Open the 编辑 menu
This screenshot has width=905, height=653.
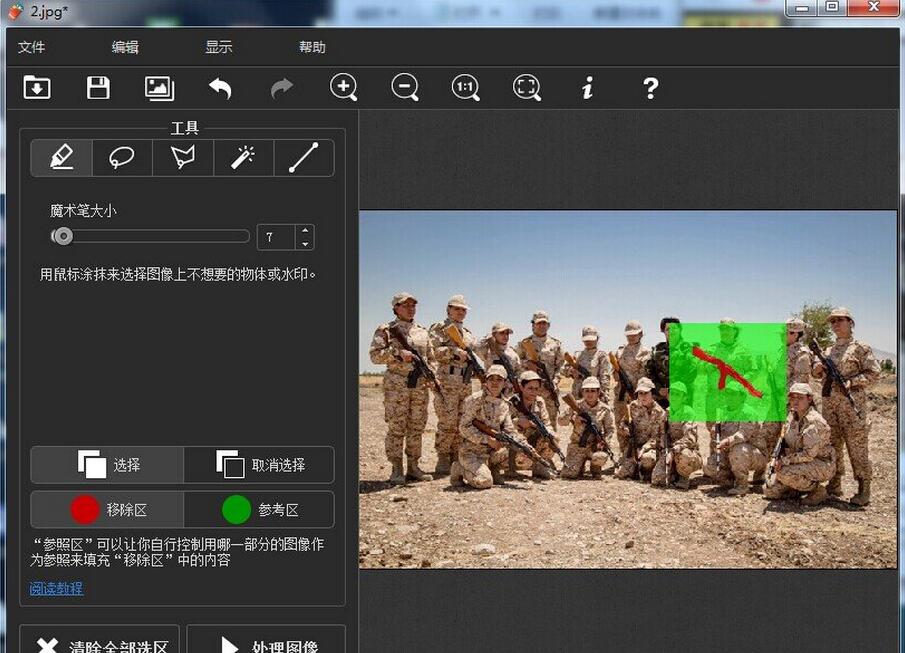point(125,47)
